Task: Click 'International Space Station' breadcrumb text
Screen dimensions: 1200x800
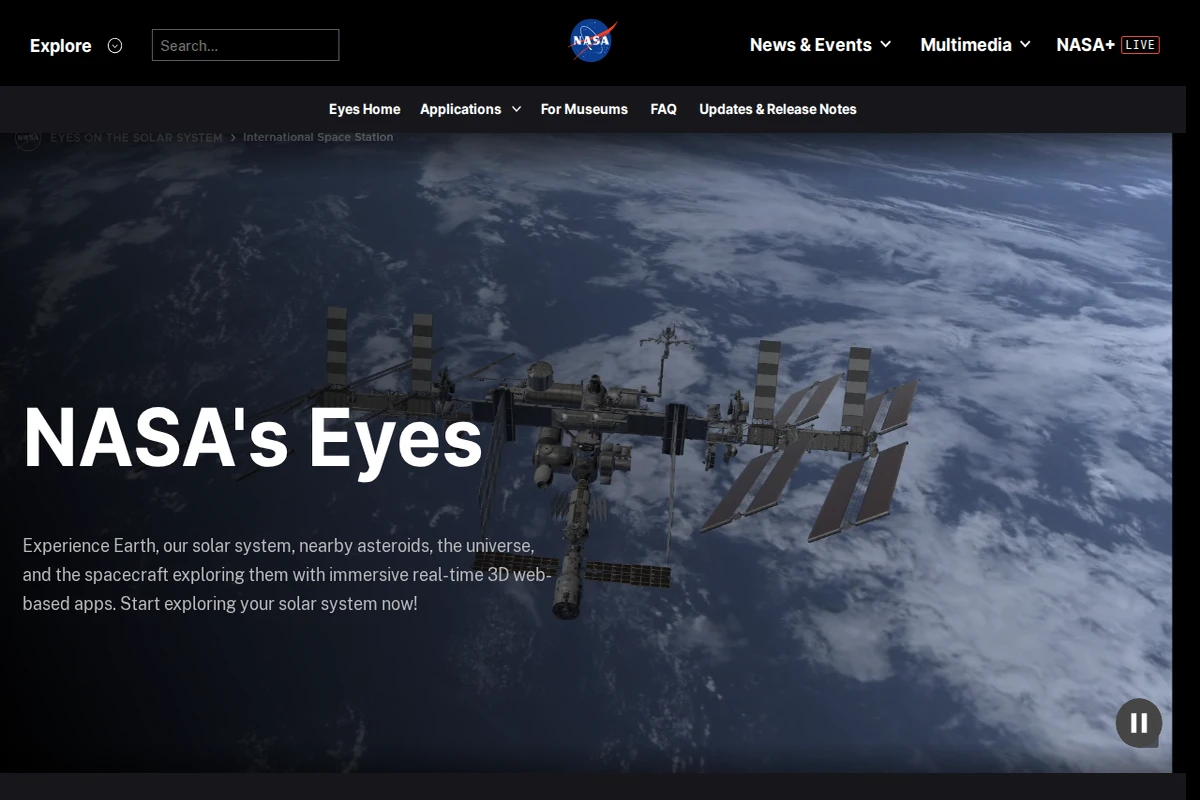Action: (318, 137)
